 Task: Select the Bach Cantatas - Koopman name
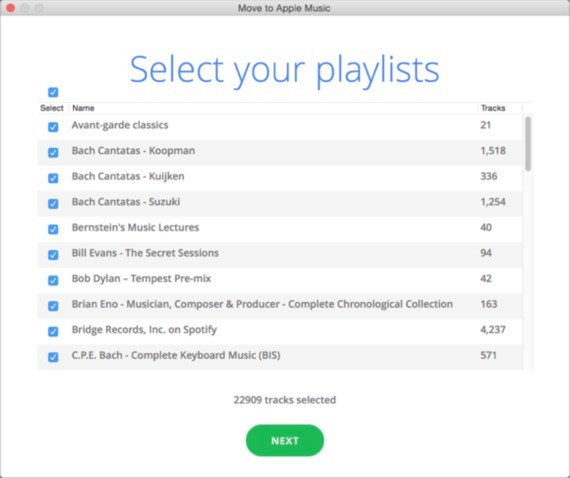133,150
